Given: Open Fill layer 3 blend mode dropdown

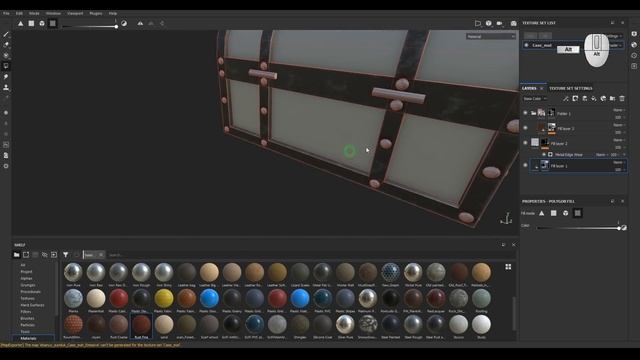Looking at the screenshot, I should [x=618, y=125].
